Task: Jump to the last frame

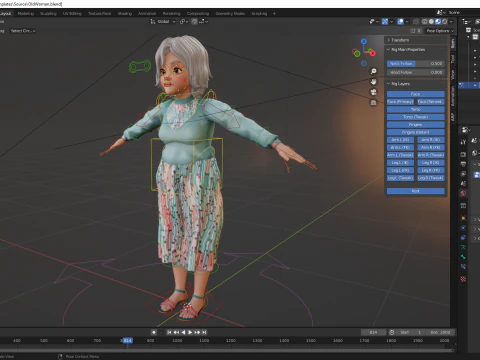Action: click(204, 332)
